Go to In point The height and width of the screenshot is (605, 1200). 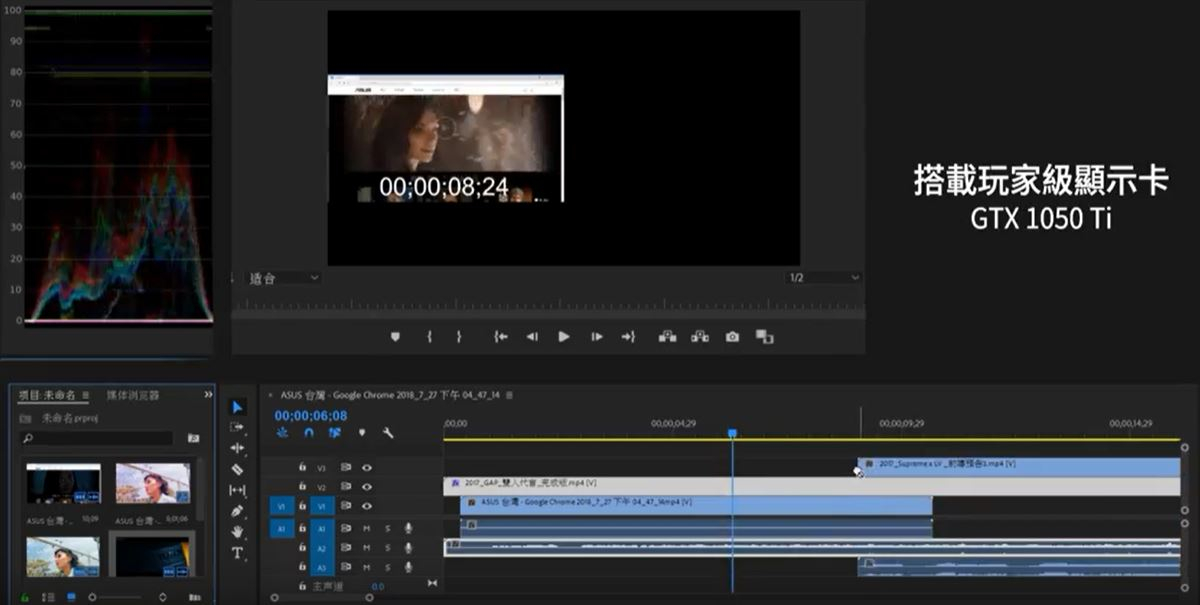[x=501, y=337]
